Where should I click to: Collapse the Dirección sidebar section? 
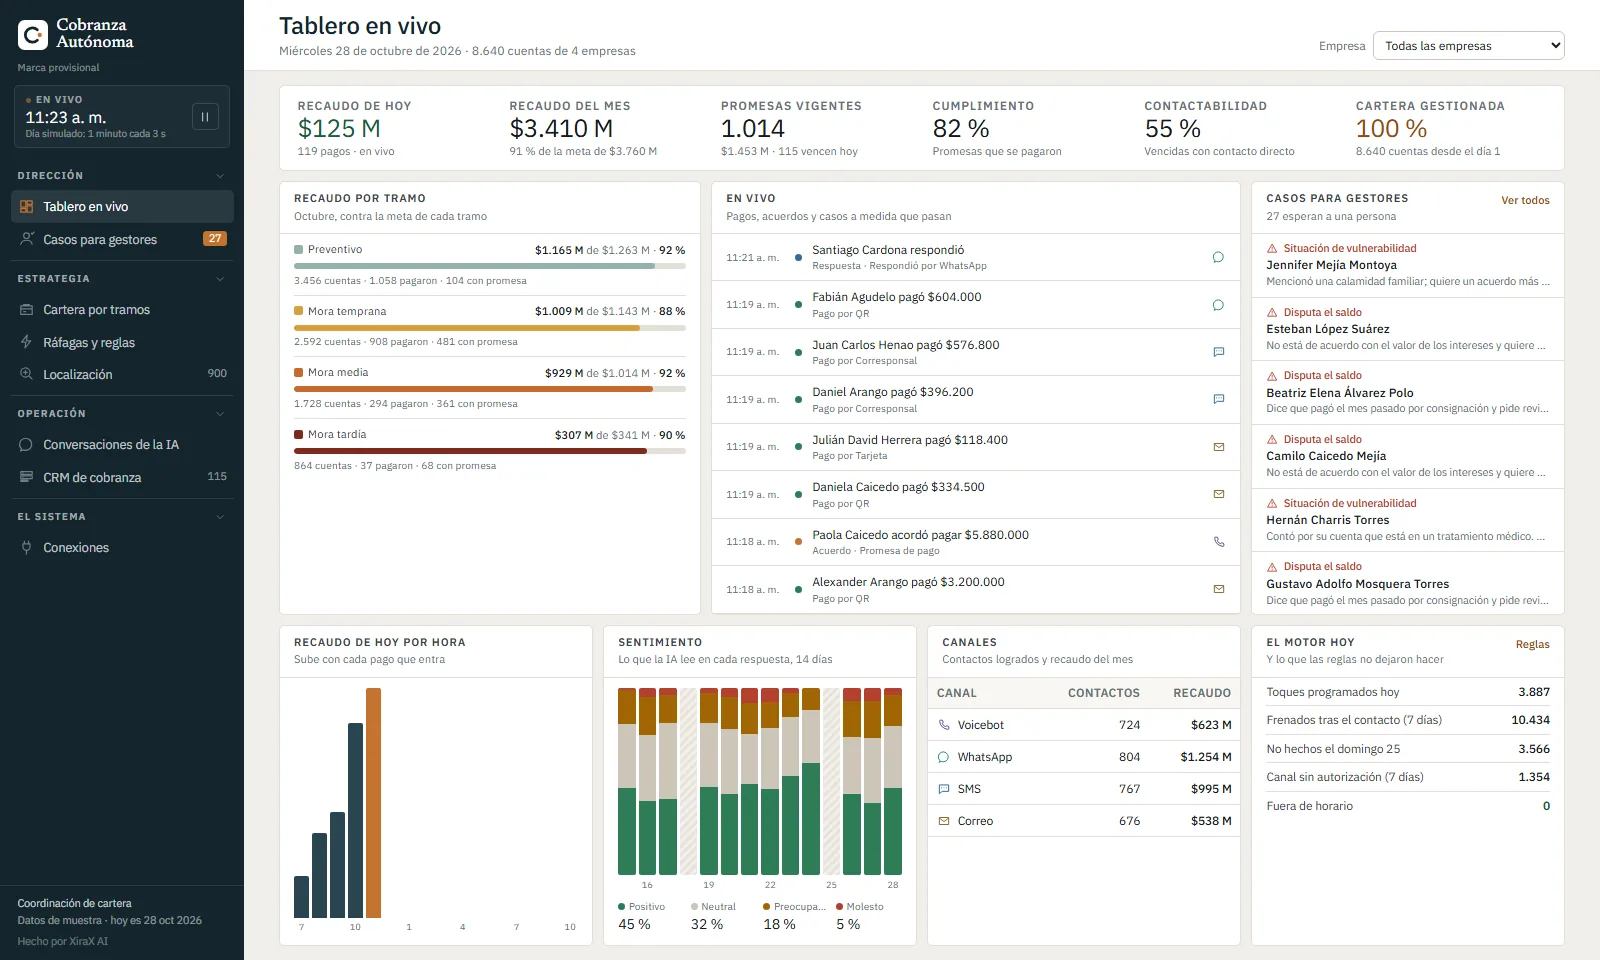pyautogui.click(x=220, y=176)
